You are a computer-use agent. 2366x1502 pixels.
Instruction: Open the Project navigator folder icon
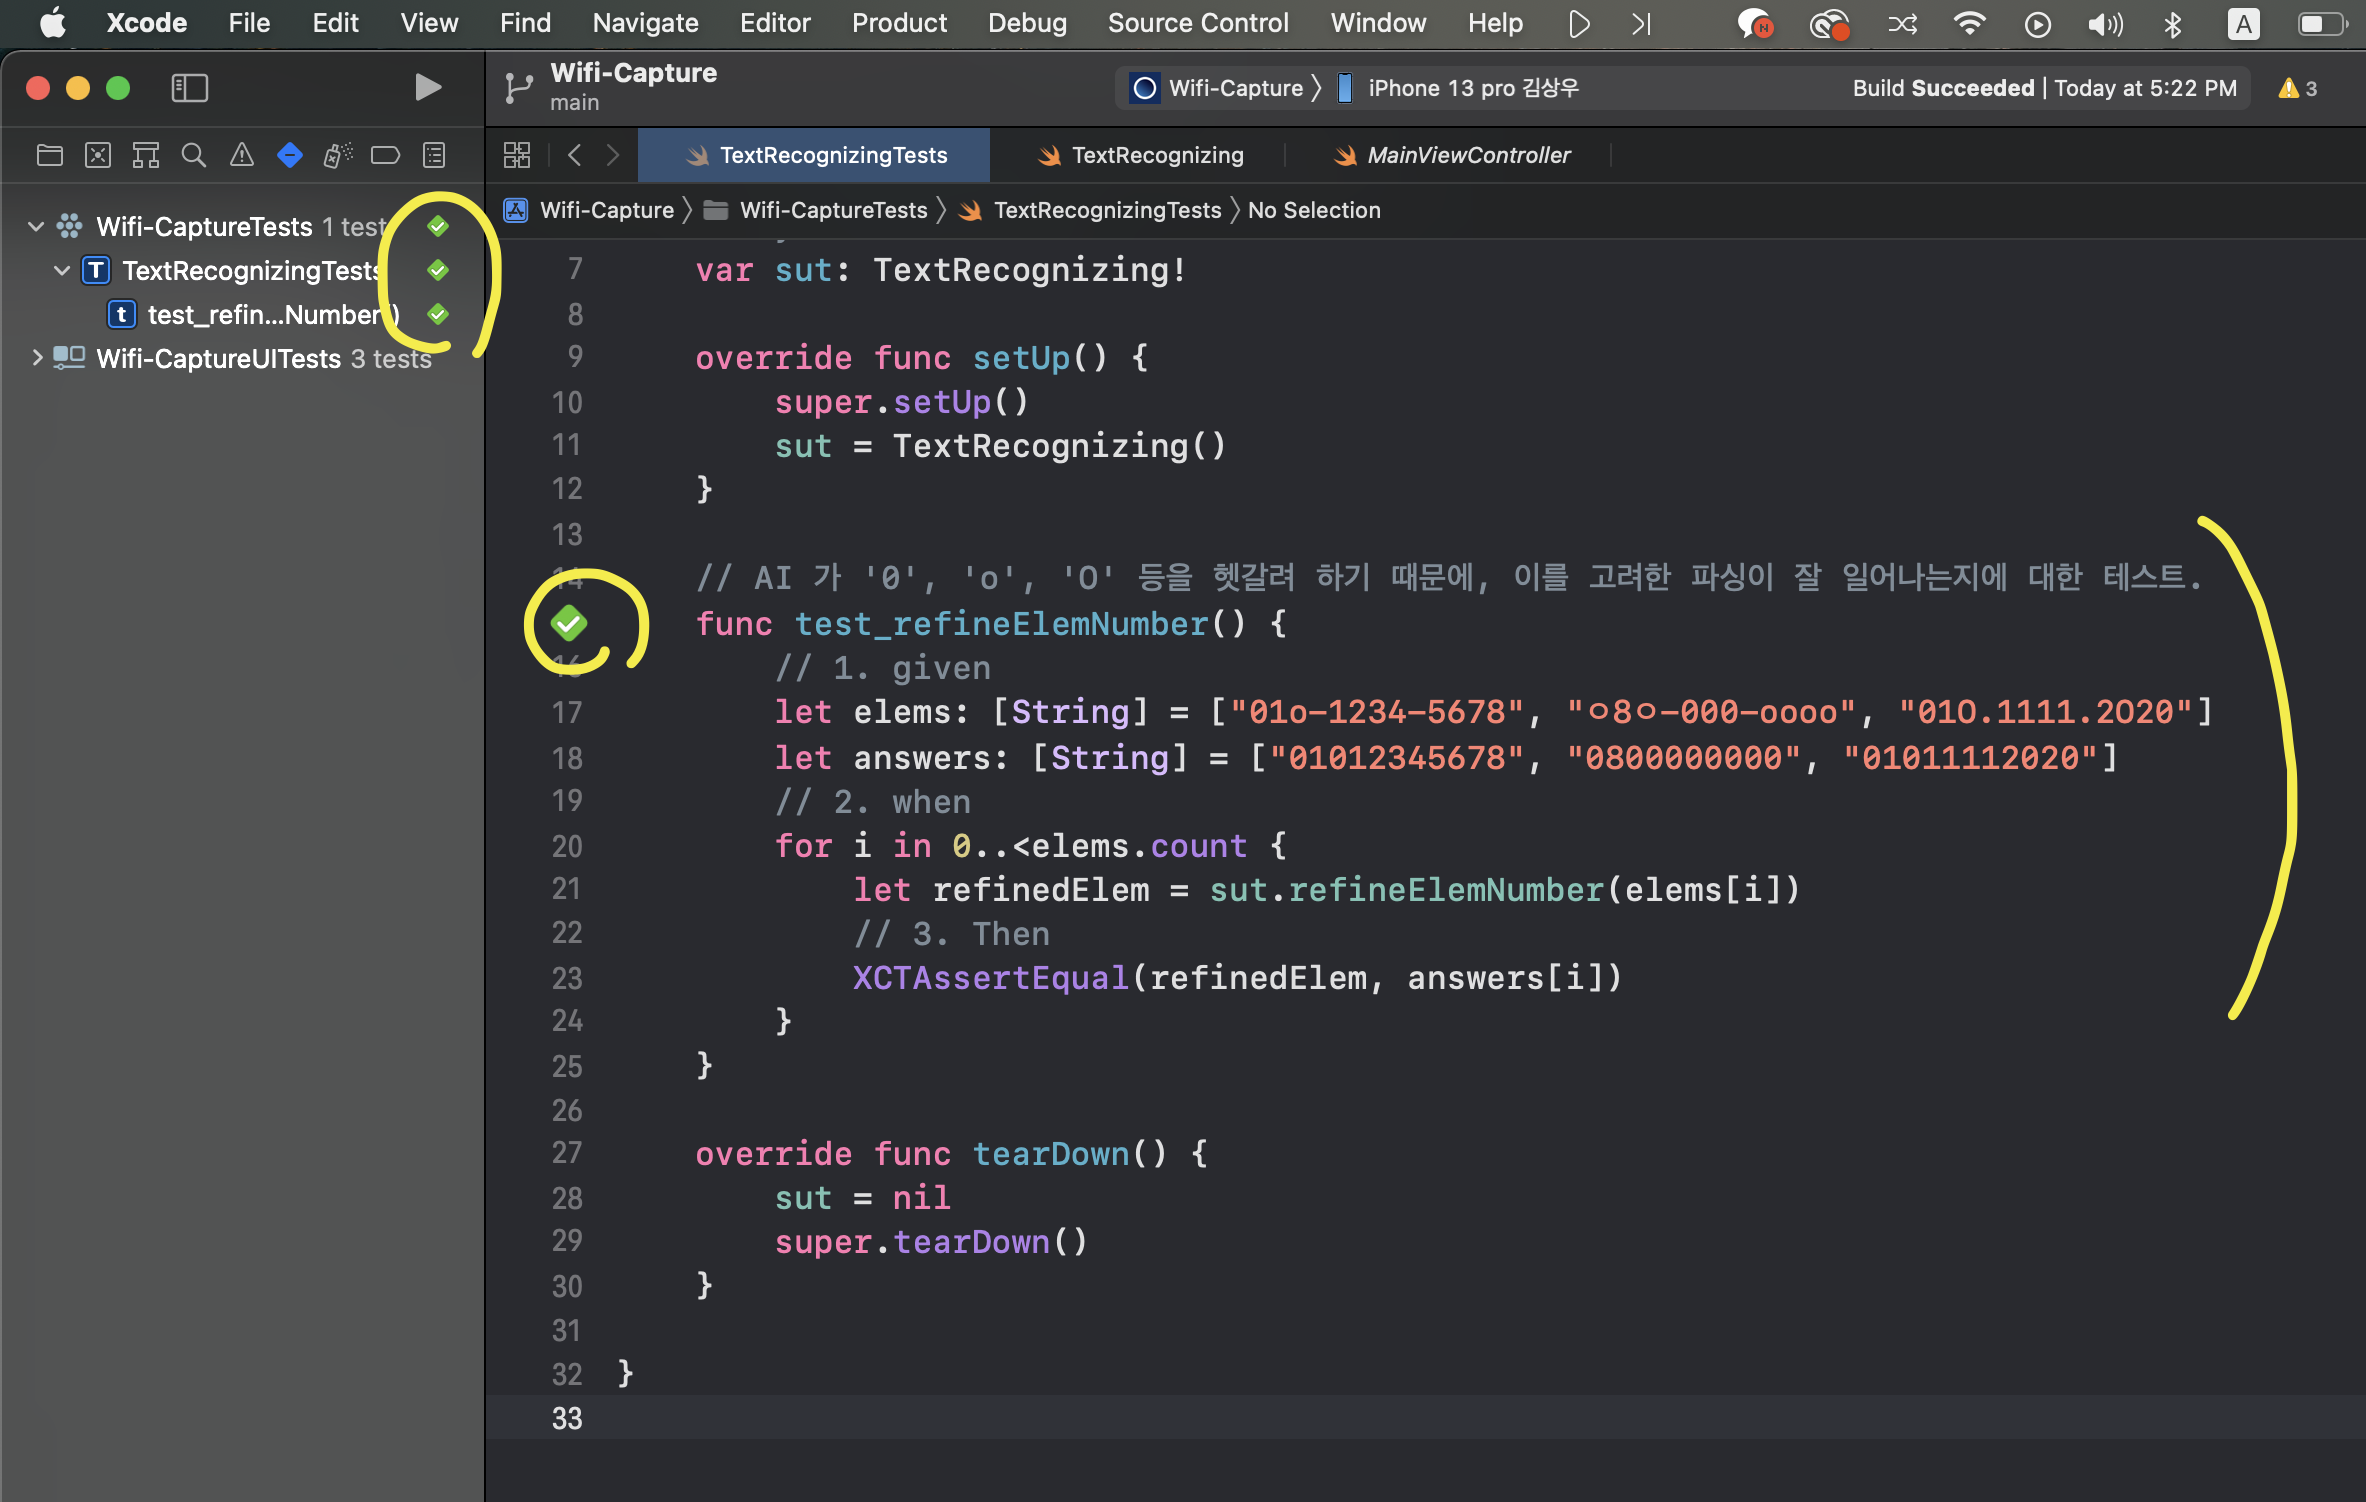pos(49,155)
